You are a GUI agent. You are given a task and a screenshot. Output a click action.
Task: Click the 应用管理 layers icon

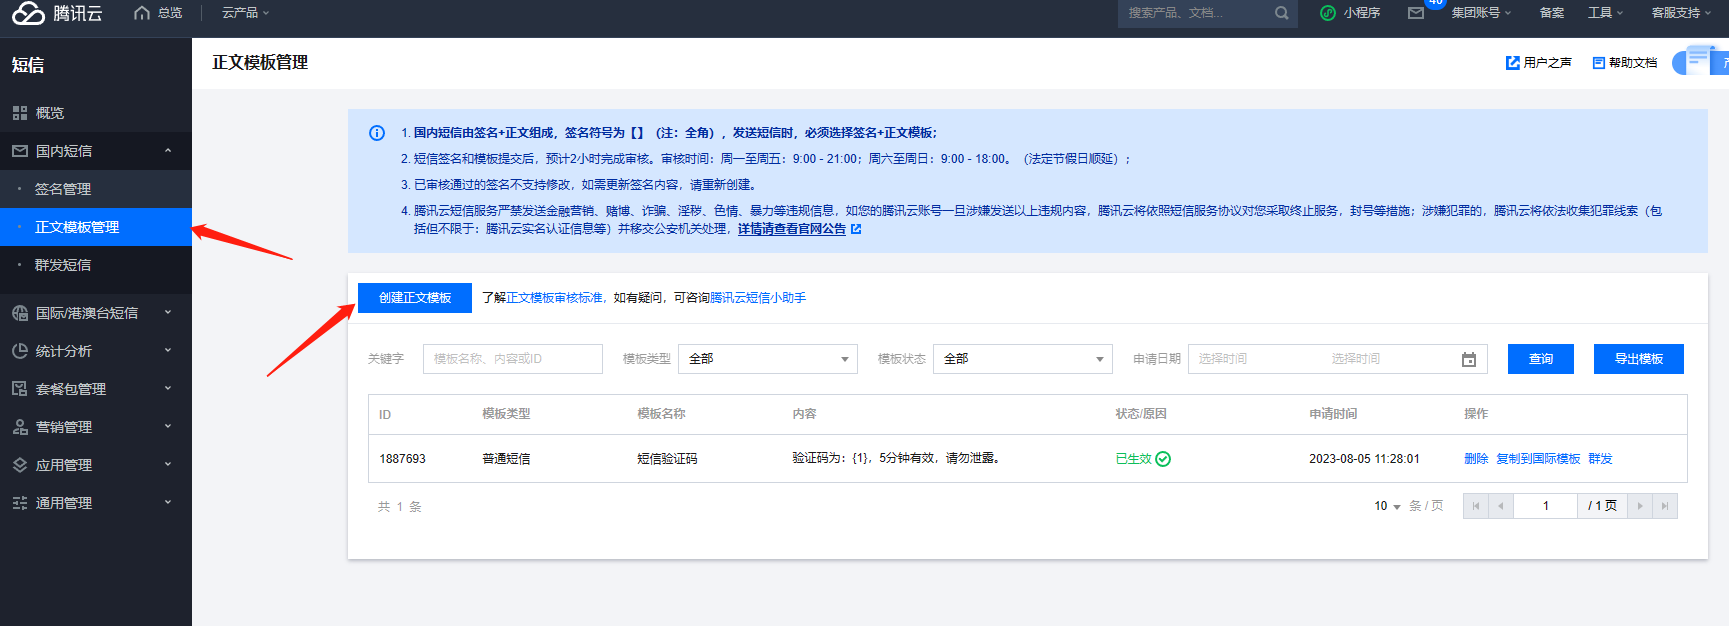click(20, 465)
